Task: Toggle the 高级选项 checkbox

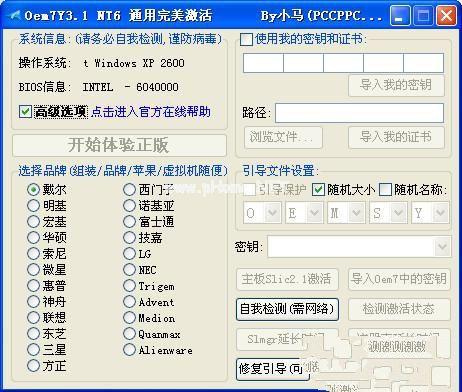Action: tap(25, 112)
